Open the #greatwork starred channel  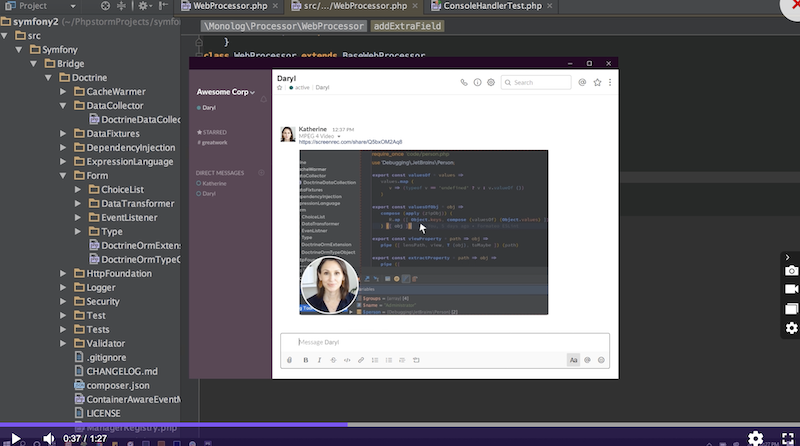212,142
